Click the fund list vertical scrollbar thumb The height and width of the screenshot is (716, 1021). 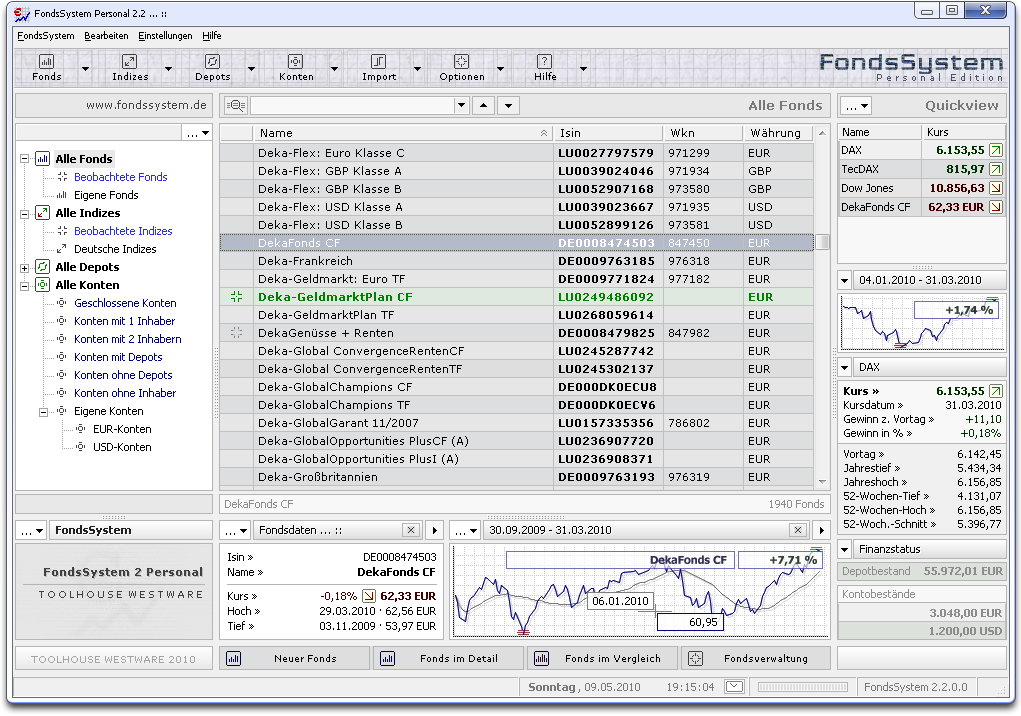coord(823,242)
